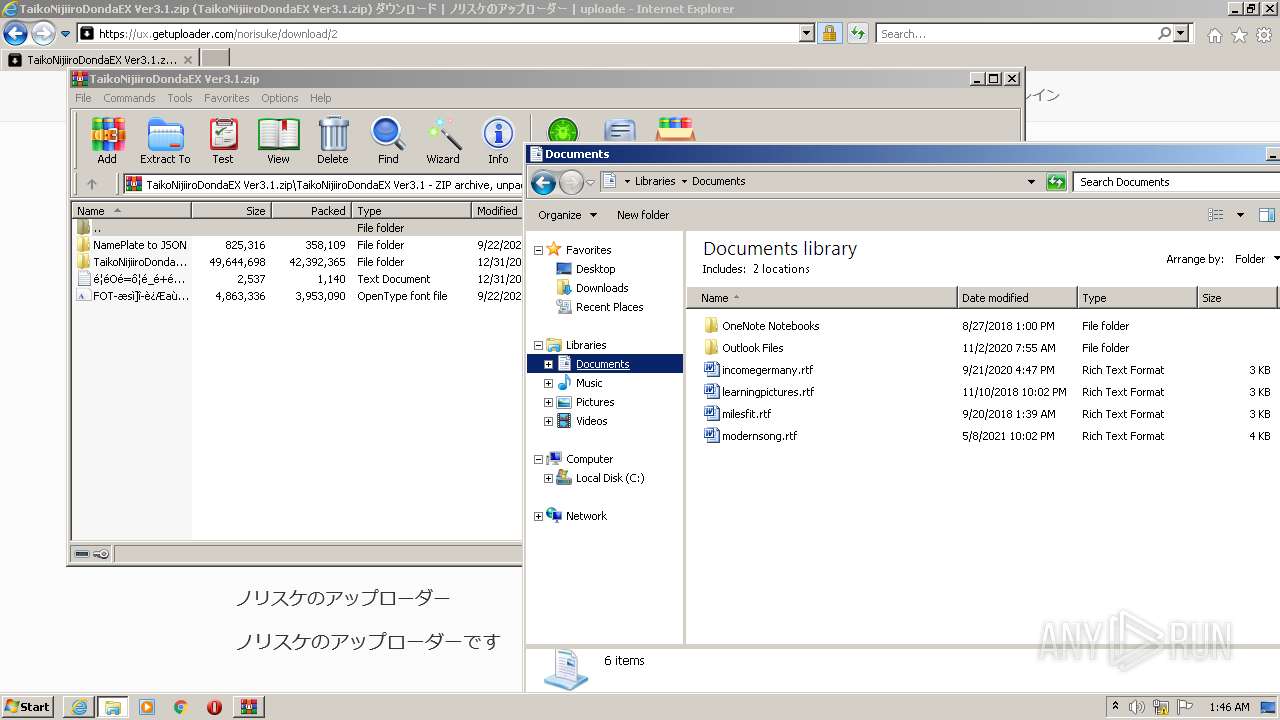
Task: Select Videos library in navigation pane
Action: [592, 421]
